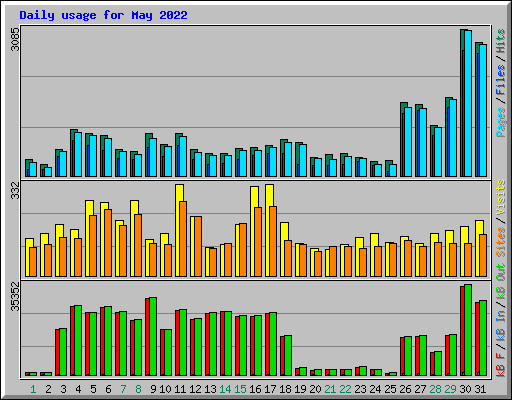Viewport: 512px width, 400px height.
Task: Click the day 4 label on the x-axis
Action: click(x=78, y=389)
